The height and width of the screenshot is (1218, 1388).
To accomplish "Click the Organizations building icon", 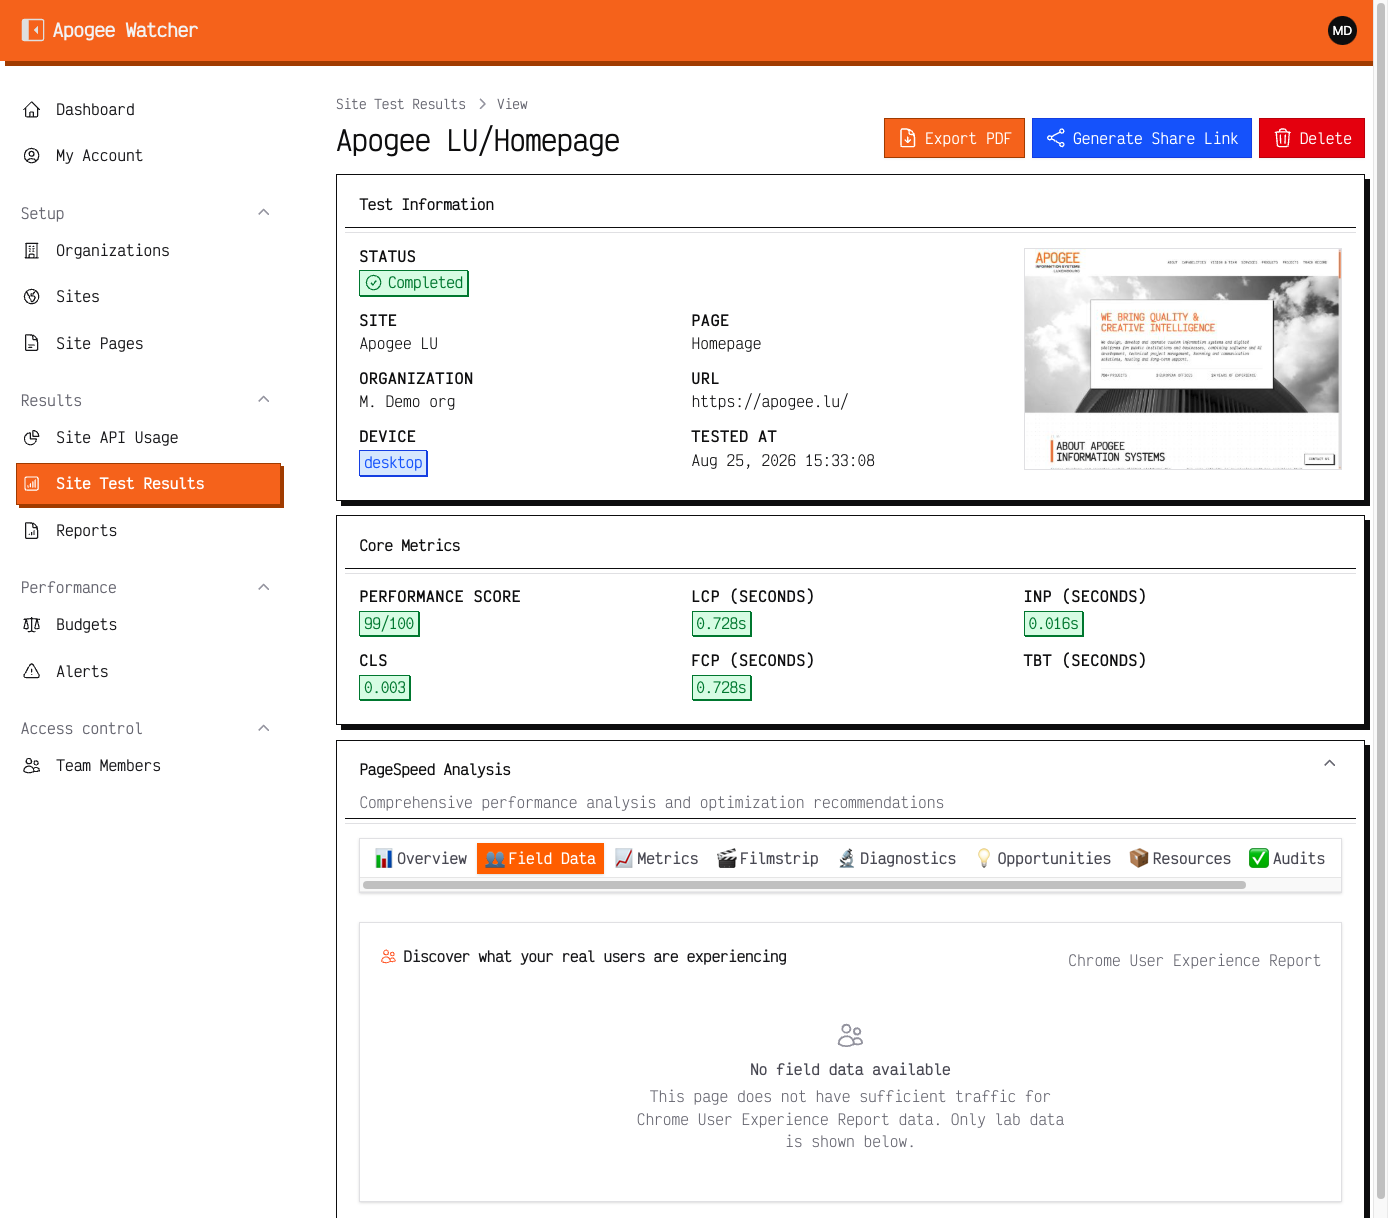I will click(x=32, y=250).
